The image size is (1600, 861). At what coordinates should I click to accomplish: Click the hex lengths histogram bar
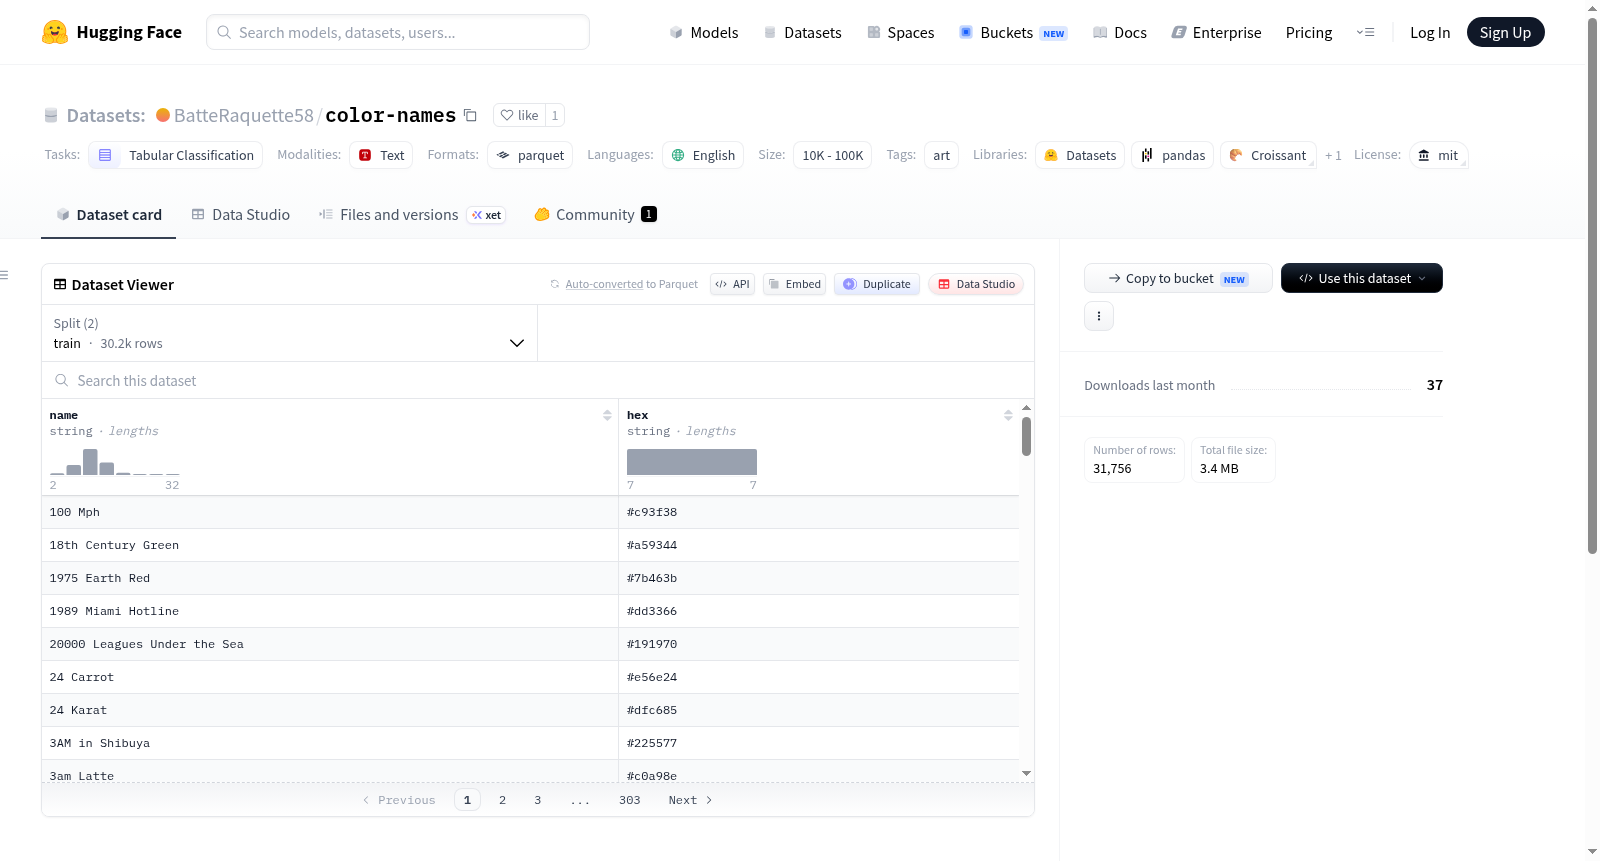692,462
